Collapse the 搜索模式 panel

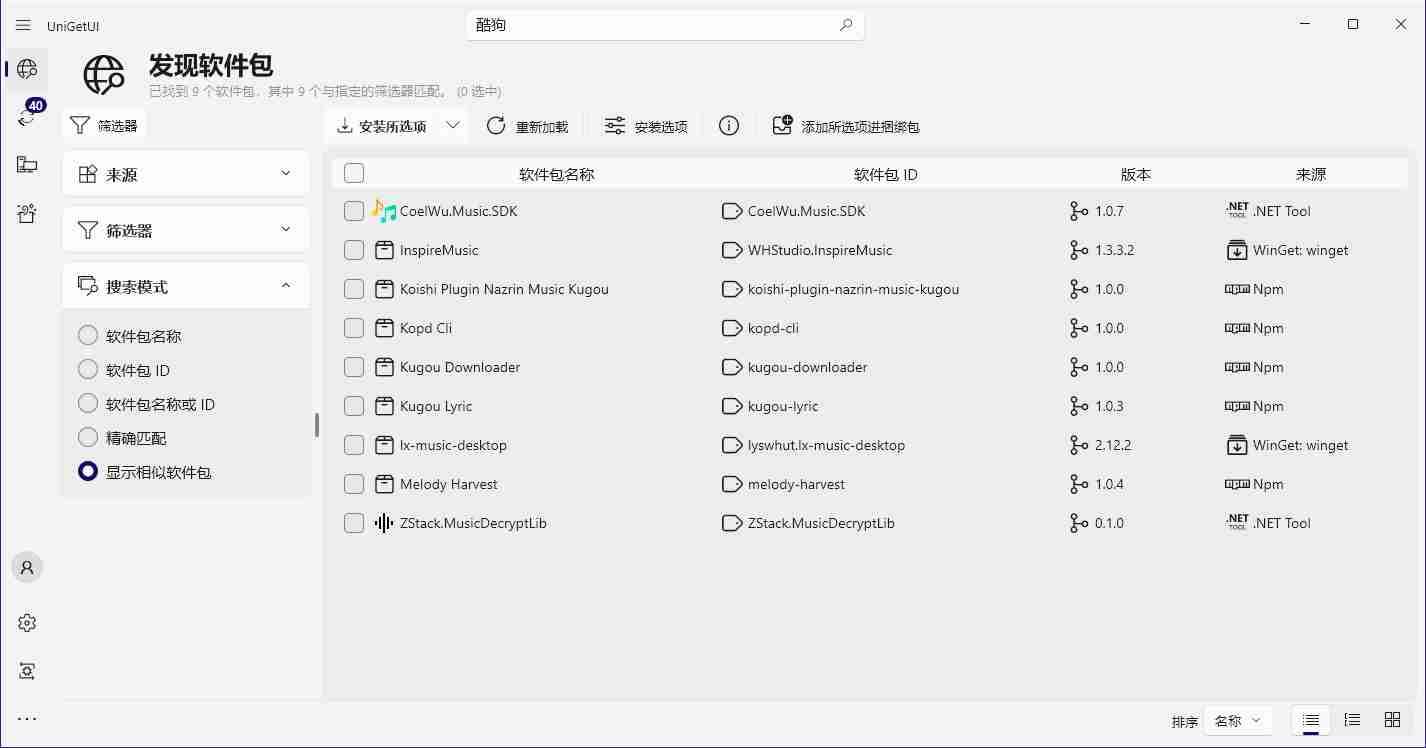pos(186,286)
